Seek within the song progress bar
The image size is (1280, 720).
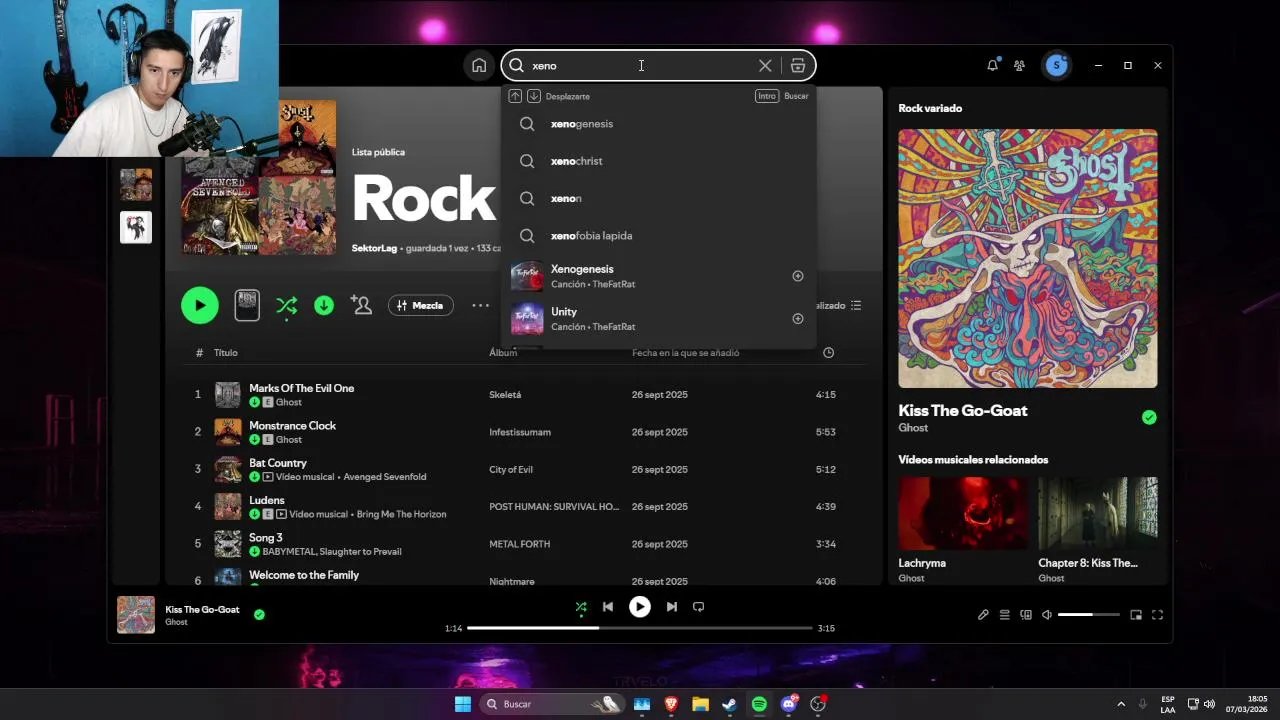click(640, 628)
